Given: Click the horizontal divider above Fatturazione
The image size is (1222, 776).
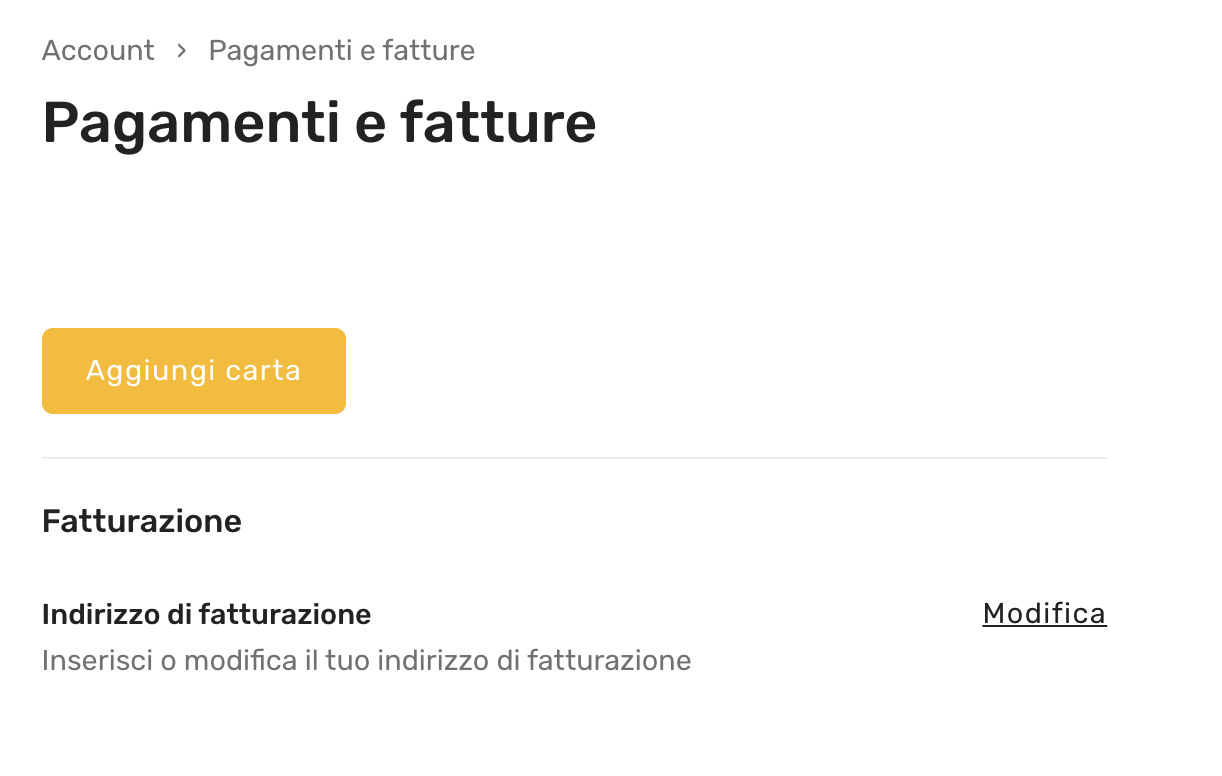Looking at the screenshot, I should [x=574, y=458].
